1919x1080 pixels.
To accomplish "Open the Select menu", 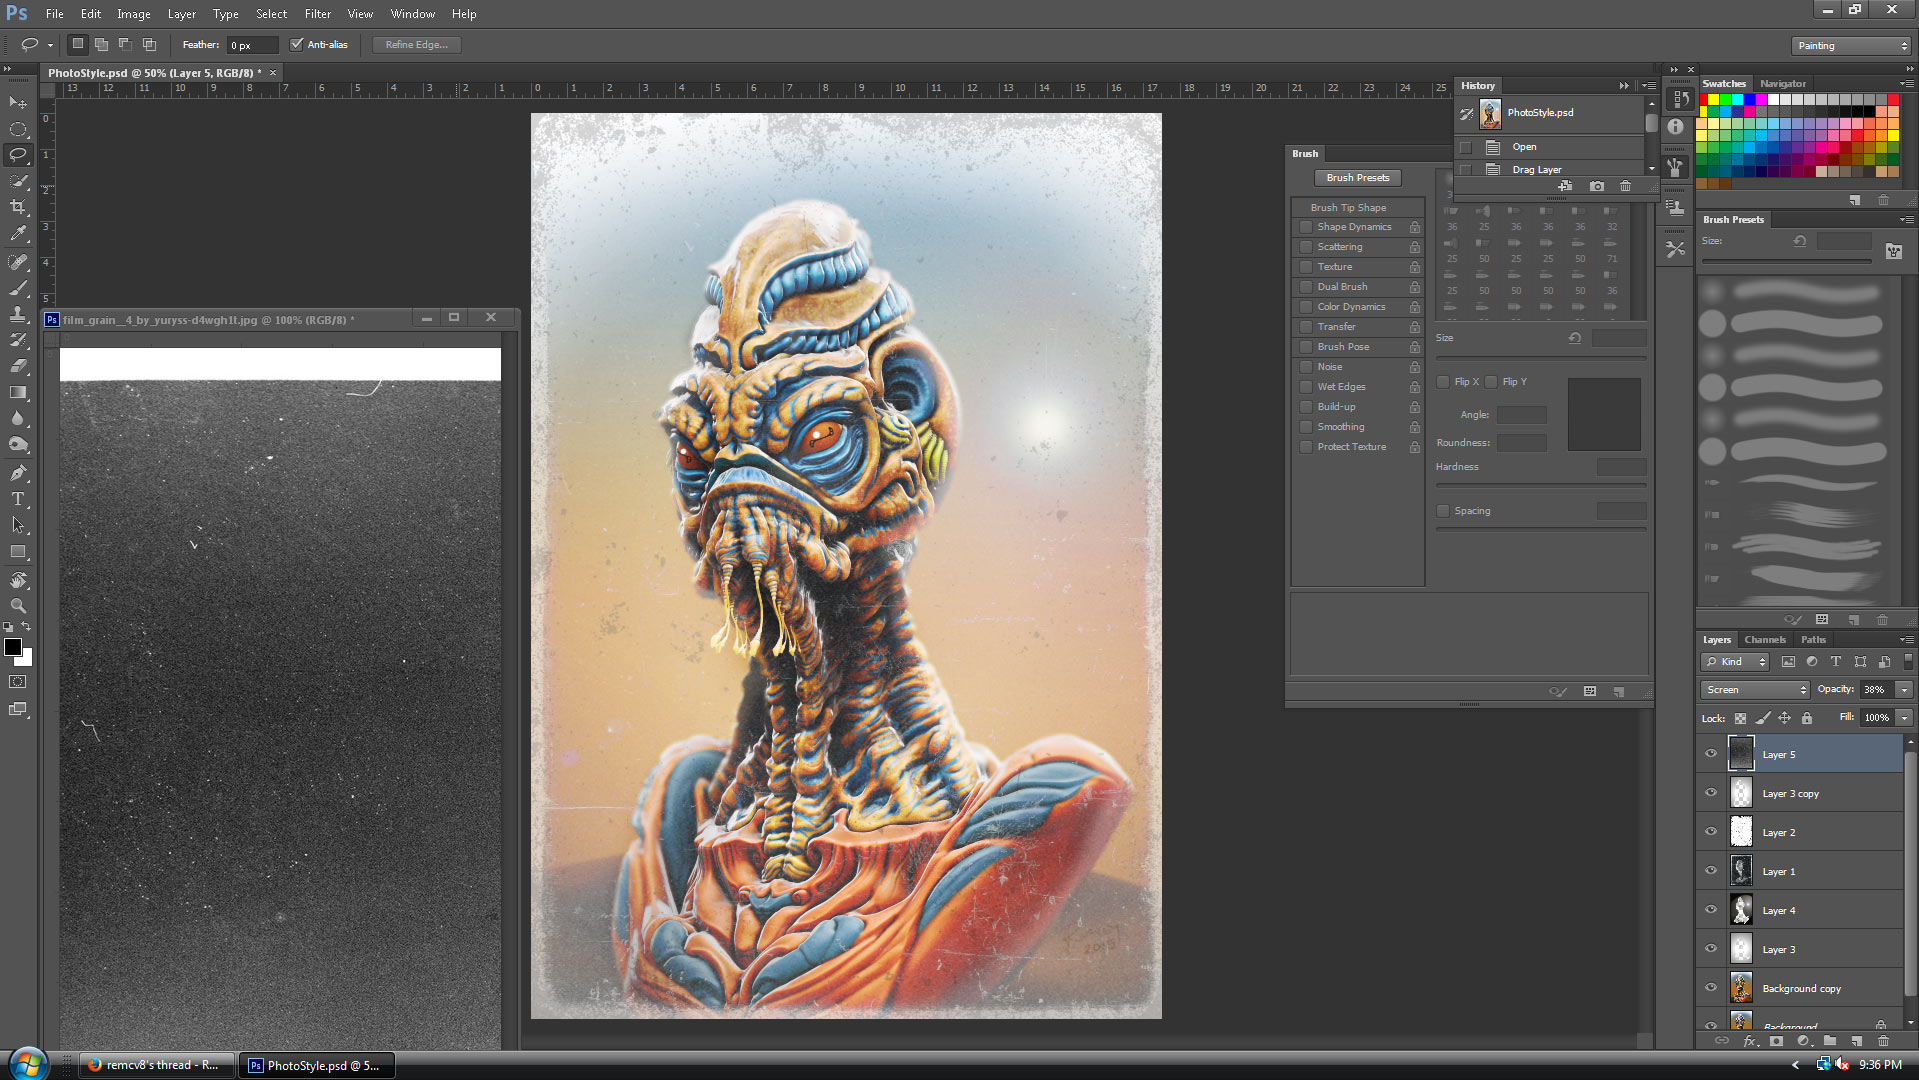I will [271, 14].
